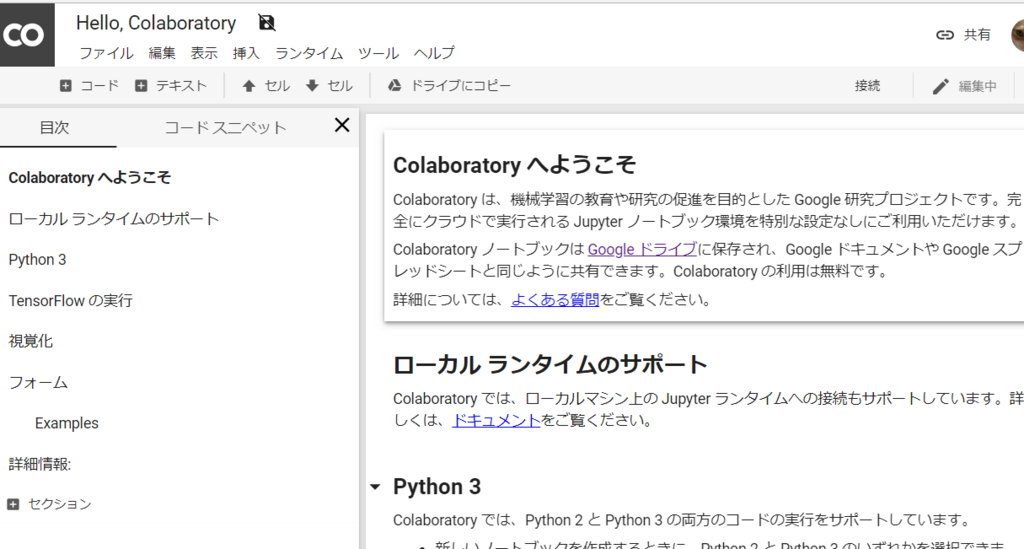Jump to フォーム in contents
The height and width of the screenshot is (549, 1024).
tap(38, 383)
